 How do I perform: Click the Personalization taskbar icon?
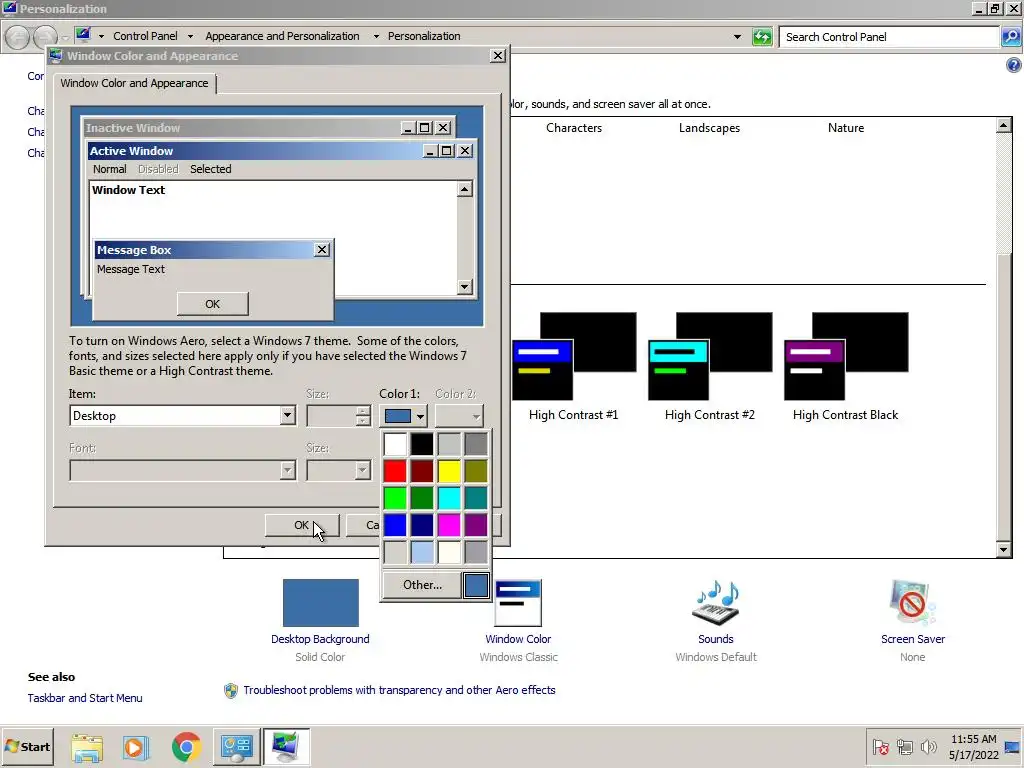click(x=286, y=747)
